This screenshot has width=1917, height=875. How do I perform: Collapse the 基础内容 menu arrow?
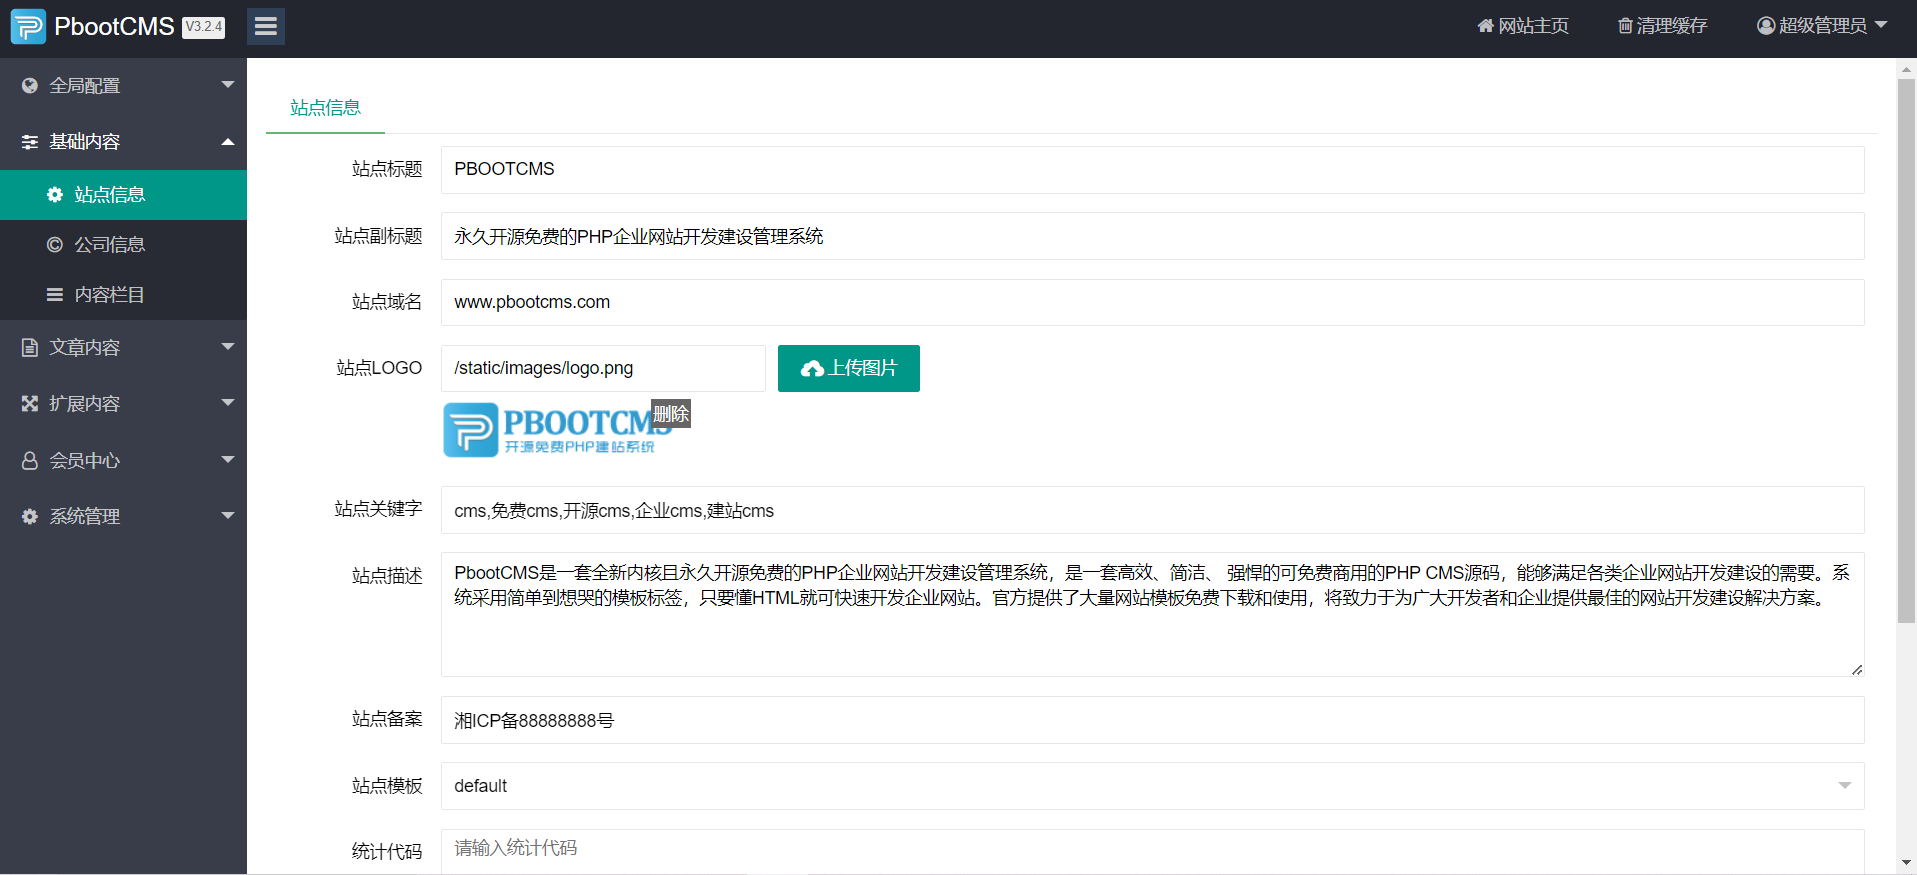[228, 142]
